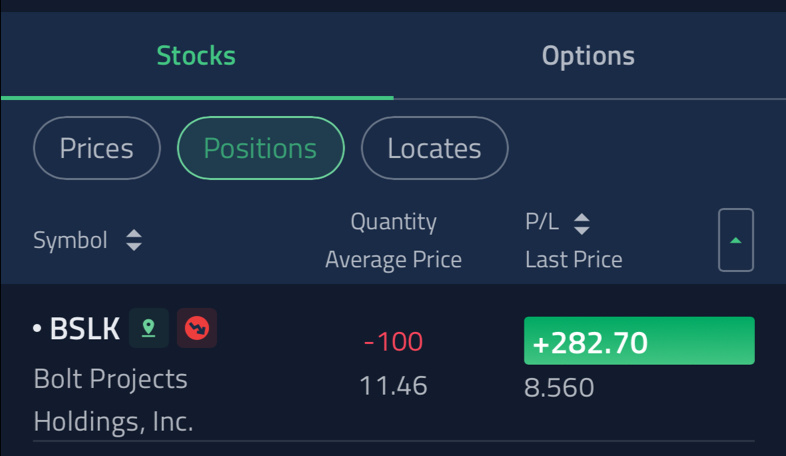Sort positions by Symbol arrows
The image size is (786, 456).
click(x=134, y=240)
